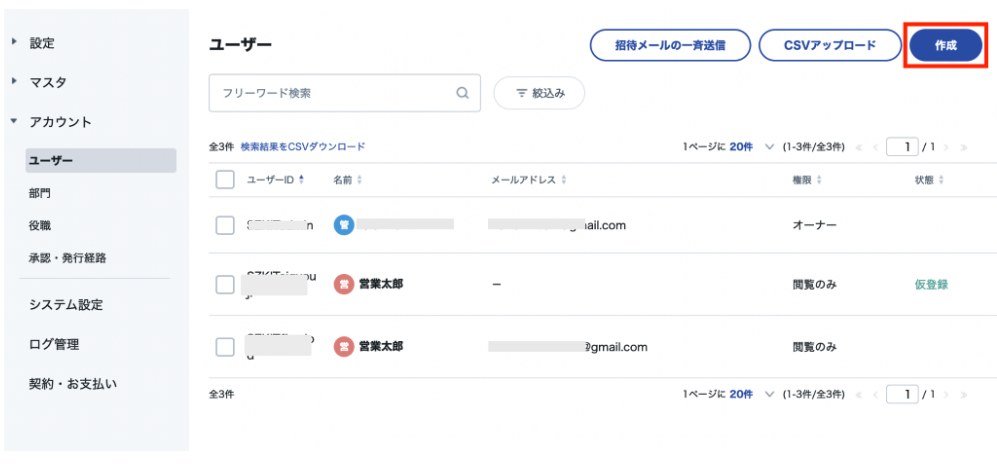Open top 1ページに 20件 page-size dropdown
The height and width of the screenshot is (469, 997).
(751, 147)
